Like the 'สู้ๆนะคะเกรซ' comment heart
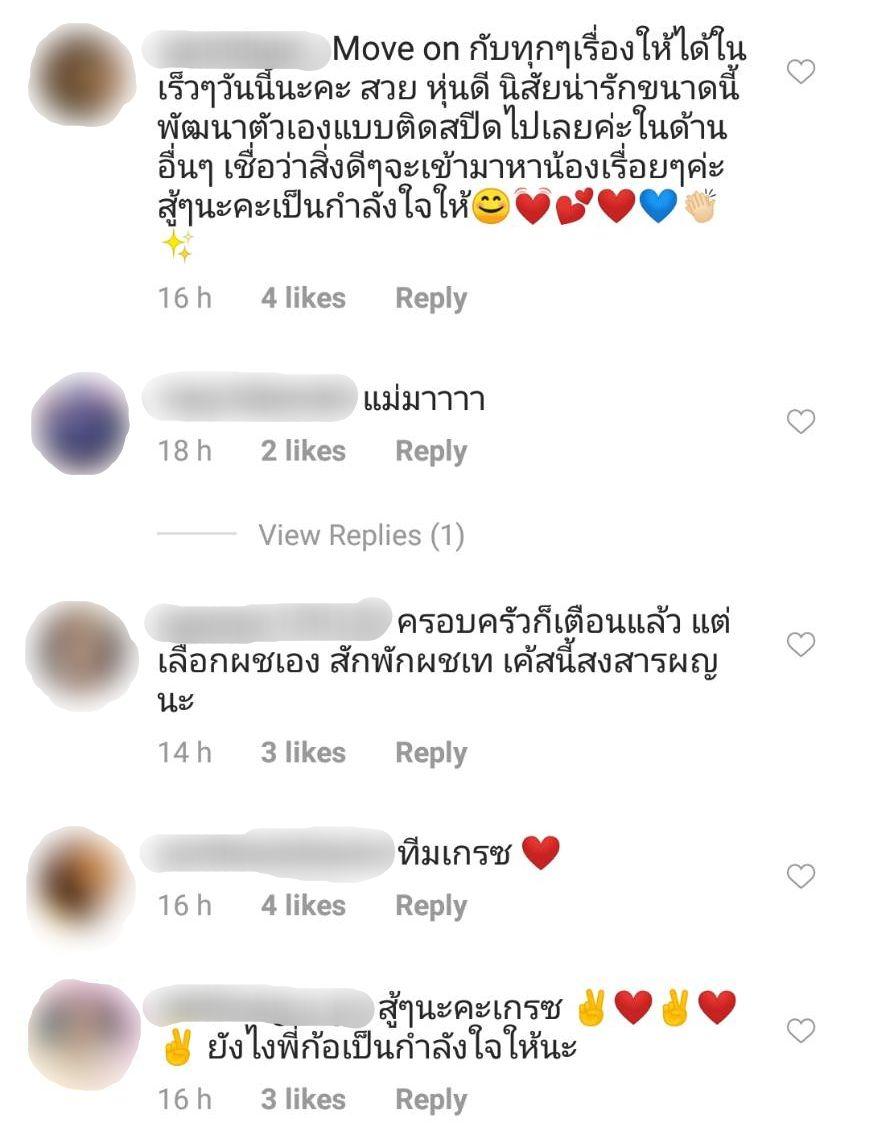869x1134 pixels. coord(800,1031)
